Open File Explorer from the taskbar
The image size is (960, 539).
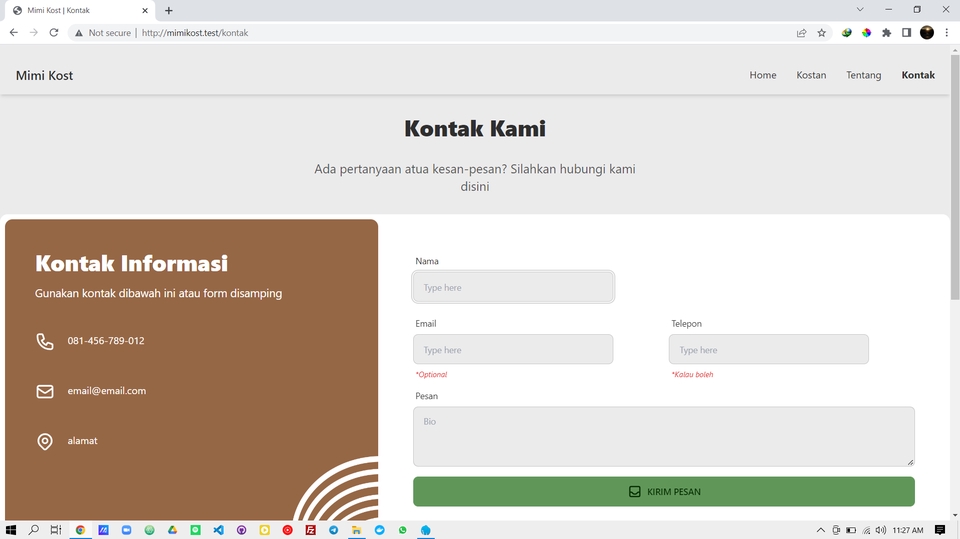pyautogui.click(x=356, y=530)
